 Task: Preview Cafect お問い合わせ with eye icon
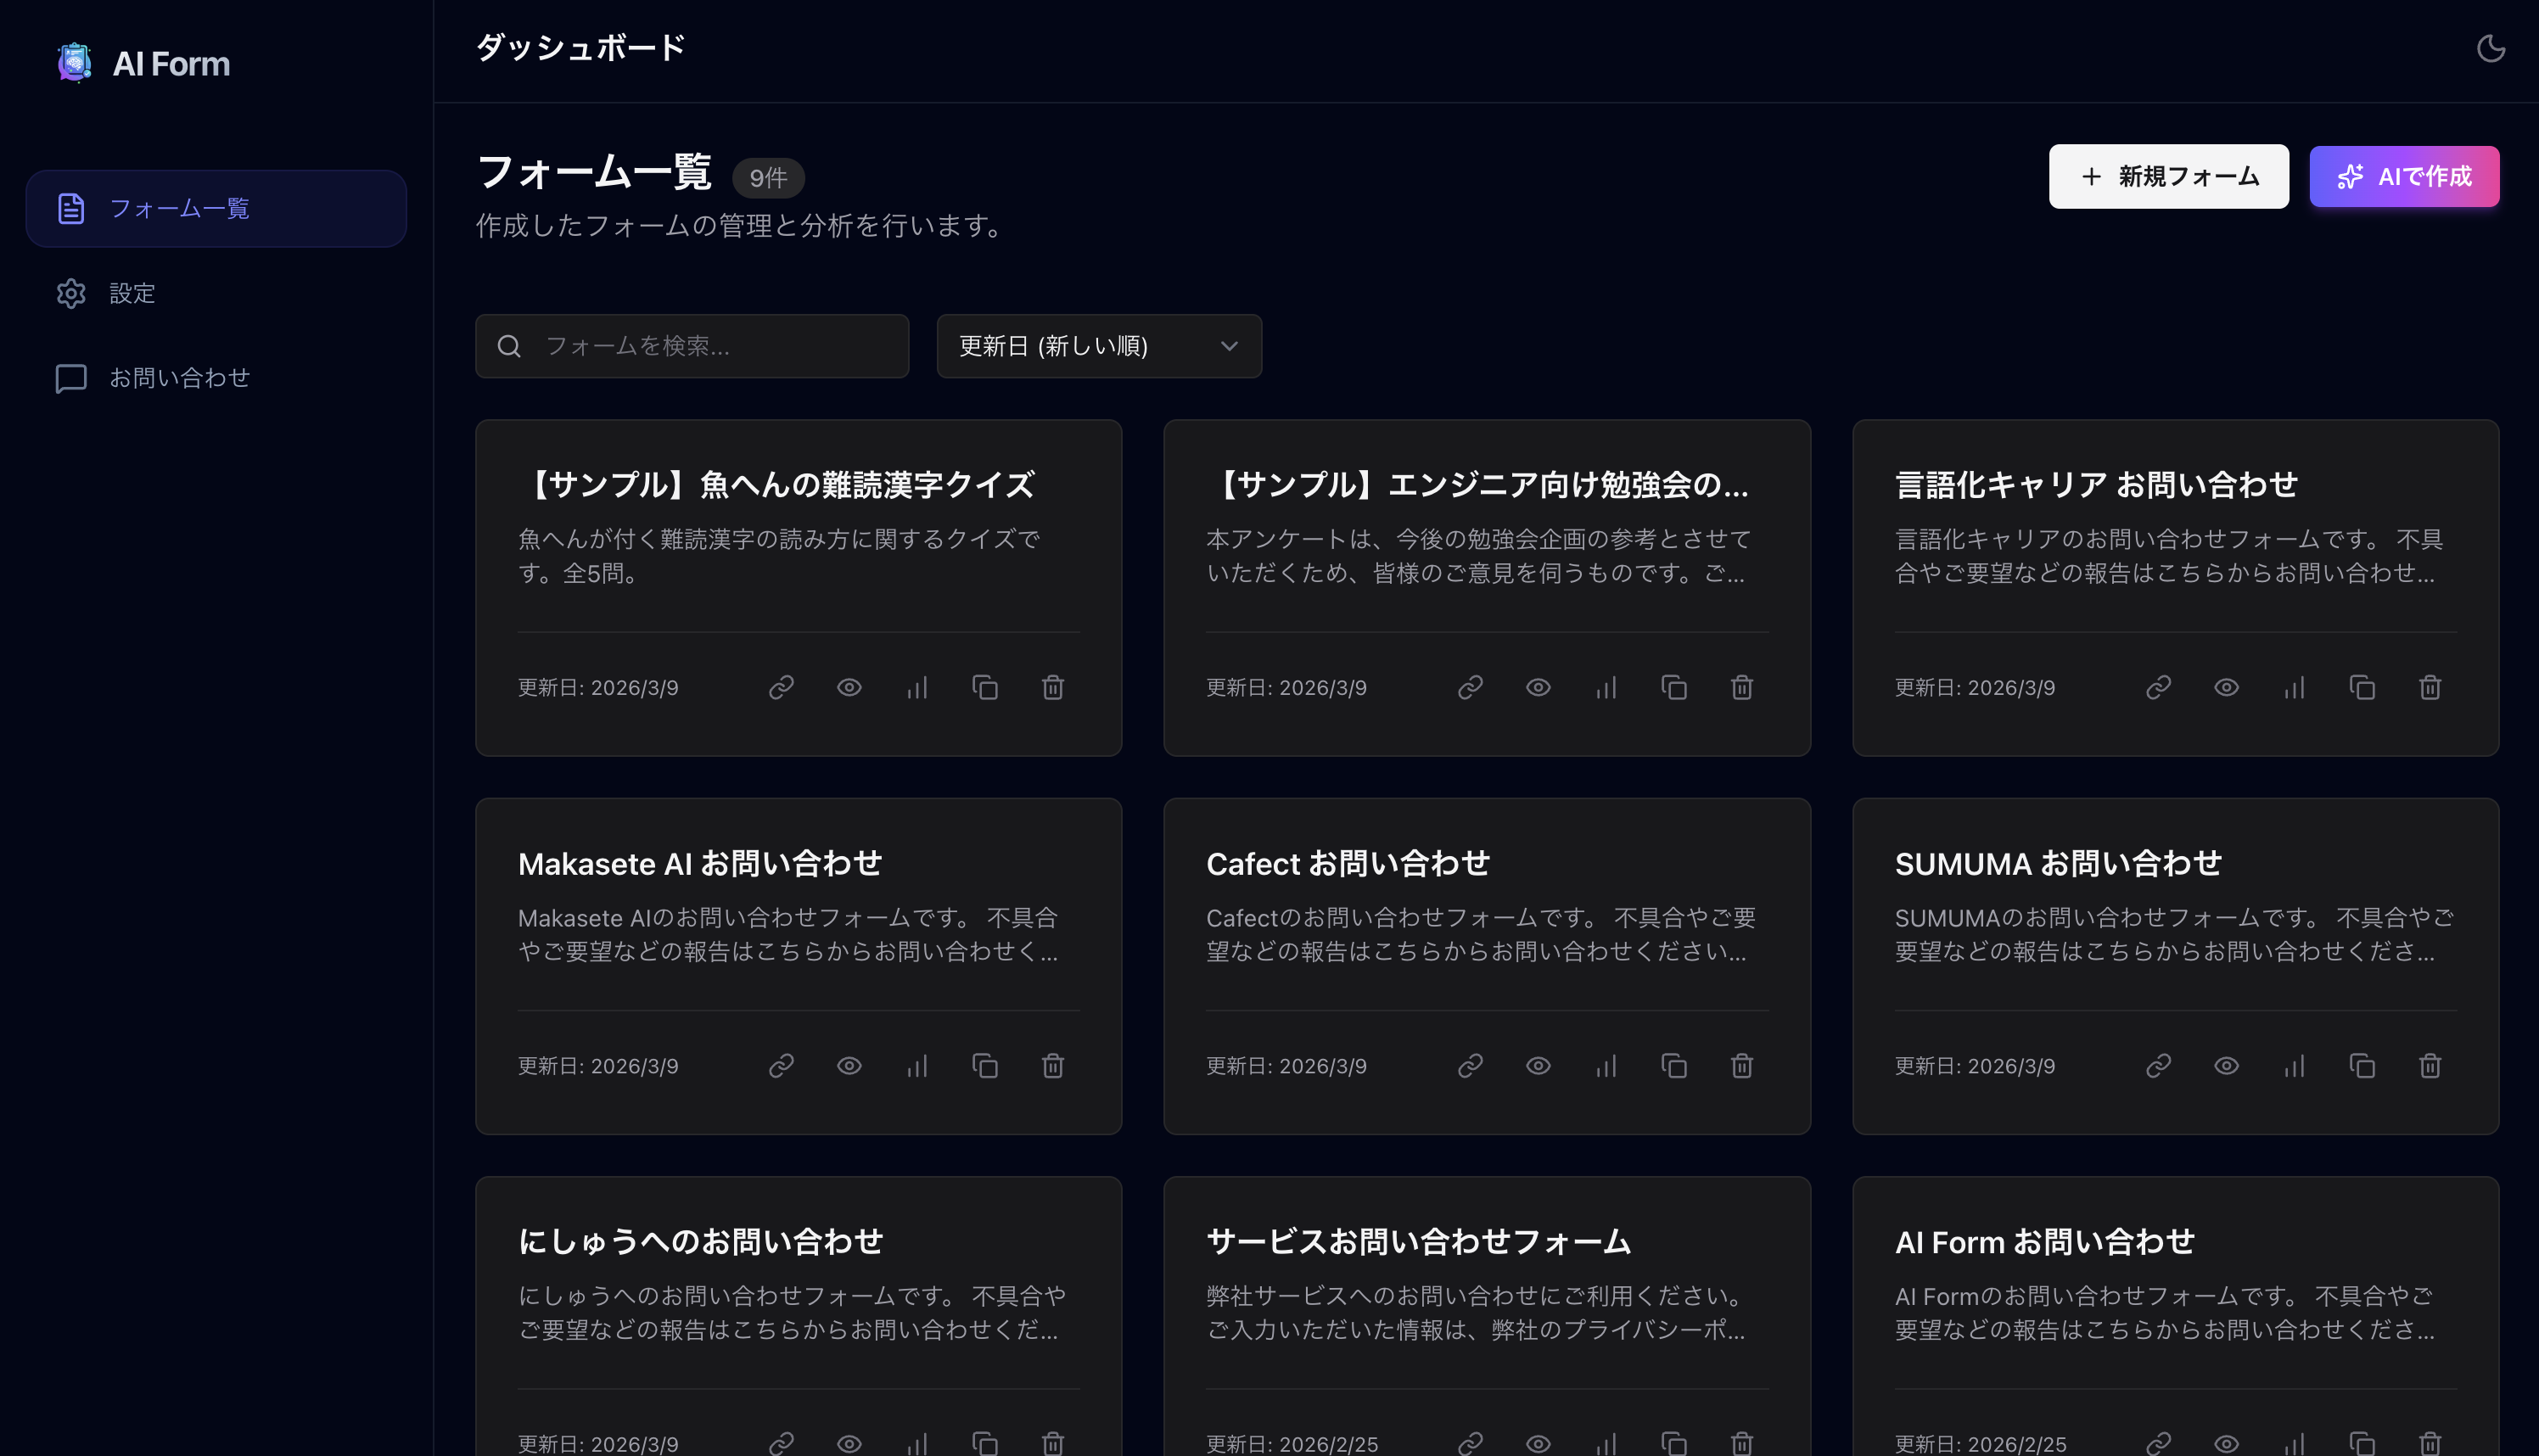pos(1538,1066)
